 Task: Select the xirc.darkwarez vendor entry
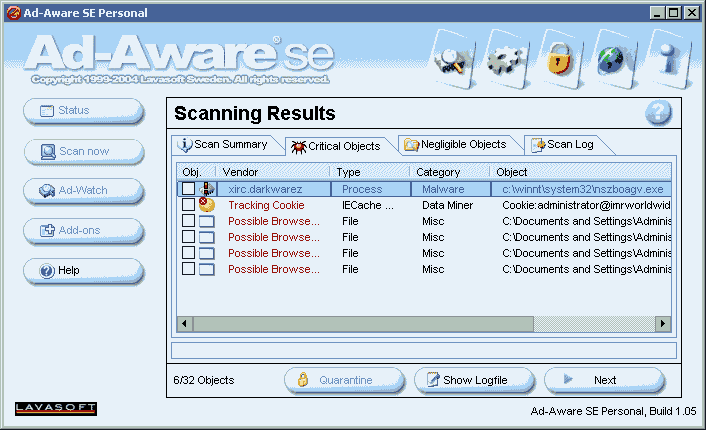[x=265, y=189]
